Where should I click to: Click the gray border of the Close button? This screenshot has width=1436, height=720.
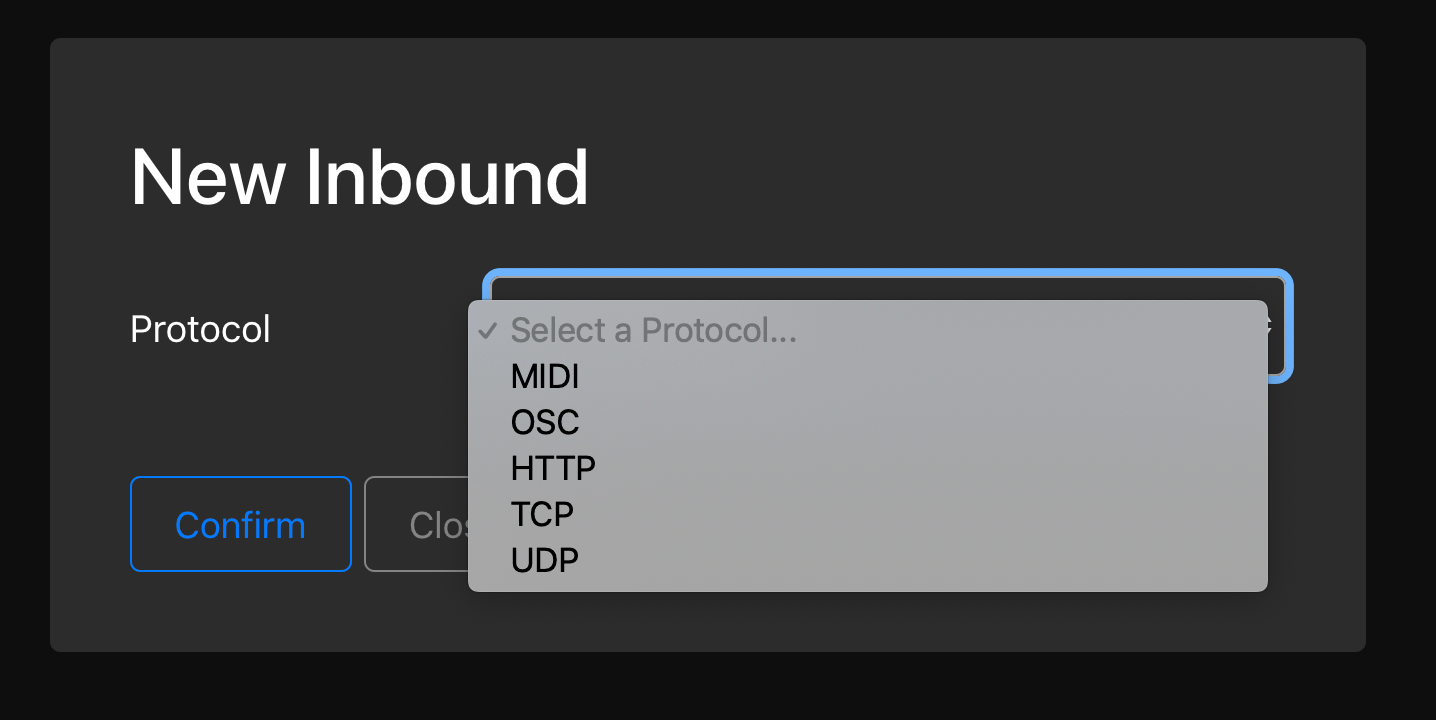pos(366,524)
